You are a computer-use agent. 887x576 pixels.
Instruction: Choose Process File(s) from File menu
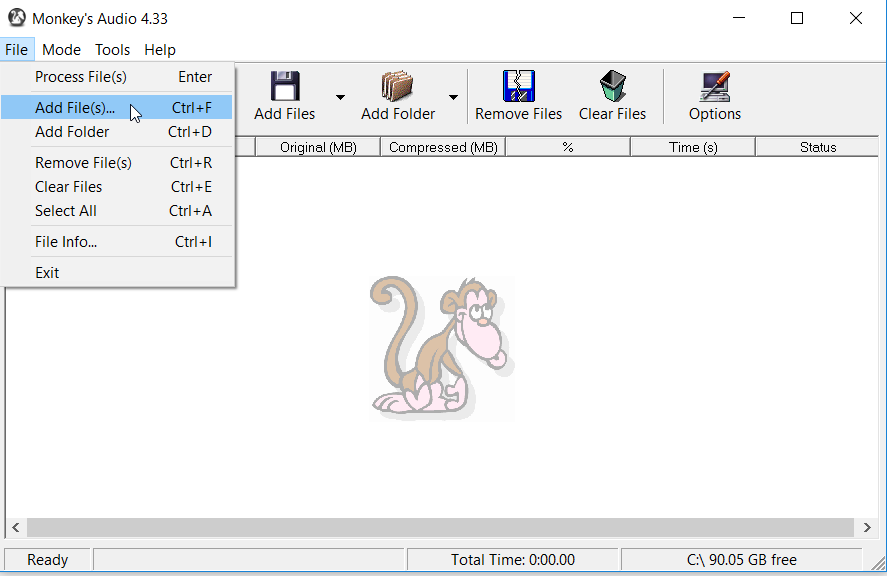point(117,77)
